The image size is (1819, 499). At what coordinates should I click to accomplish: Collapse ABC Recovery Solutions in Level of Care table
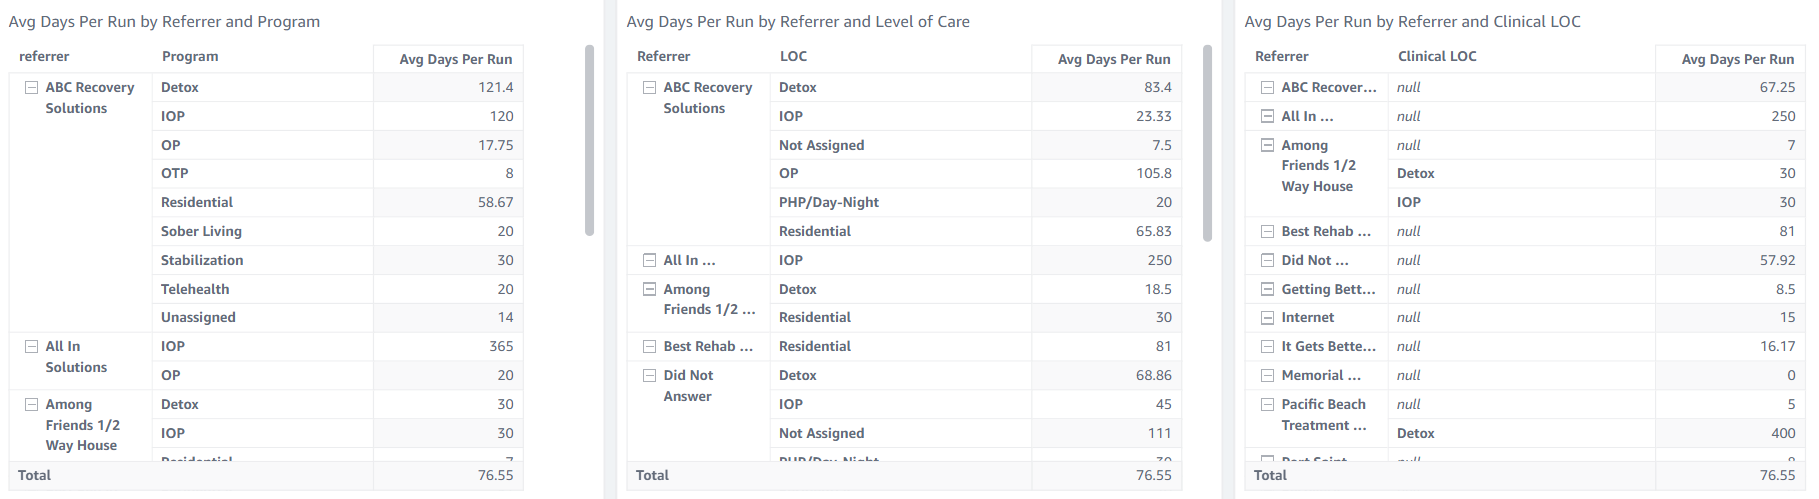coord(649,88)
